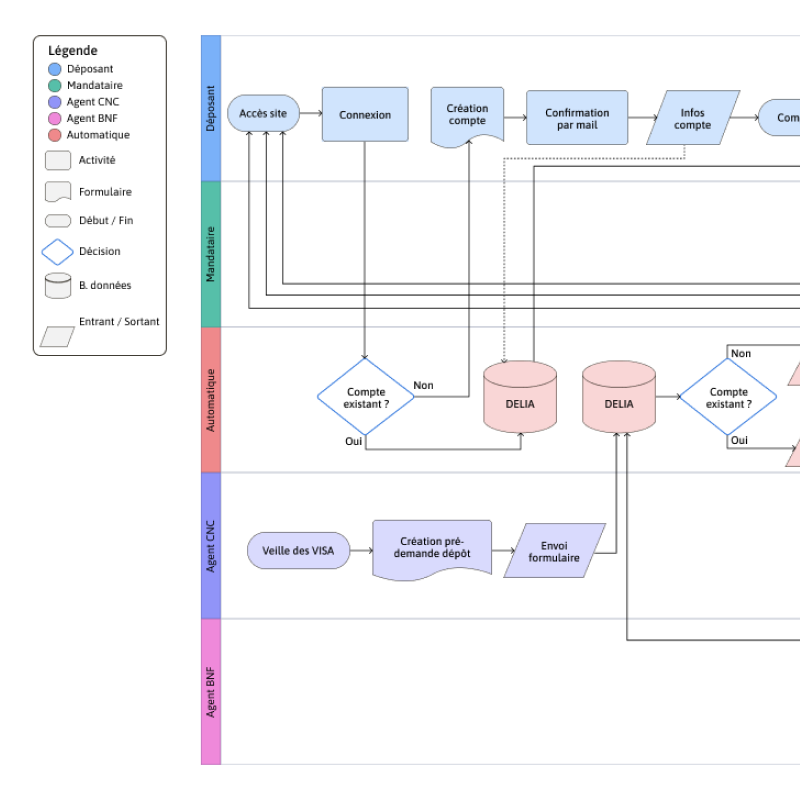Click the 'Connexion' activity box
The width and height of the screenshot is (800, 800).
(x=365, y=114)
